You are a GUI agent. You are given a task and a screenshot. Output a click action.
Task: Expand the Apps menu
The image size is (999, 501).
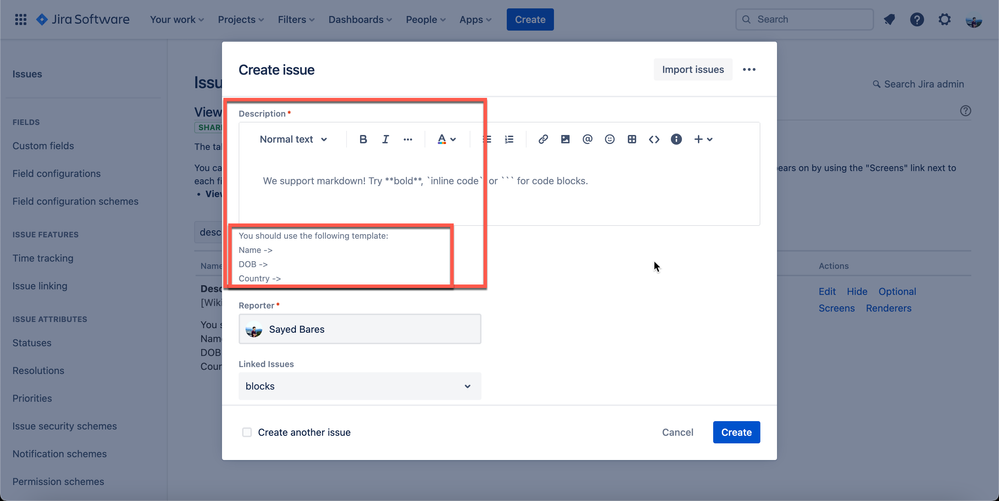click(x=476, y=20)
